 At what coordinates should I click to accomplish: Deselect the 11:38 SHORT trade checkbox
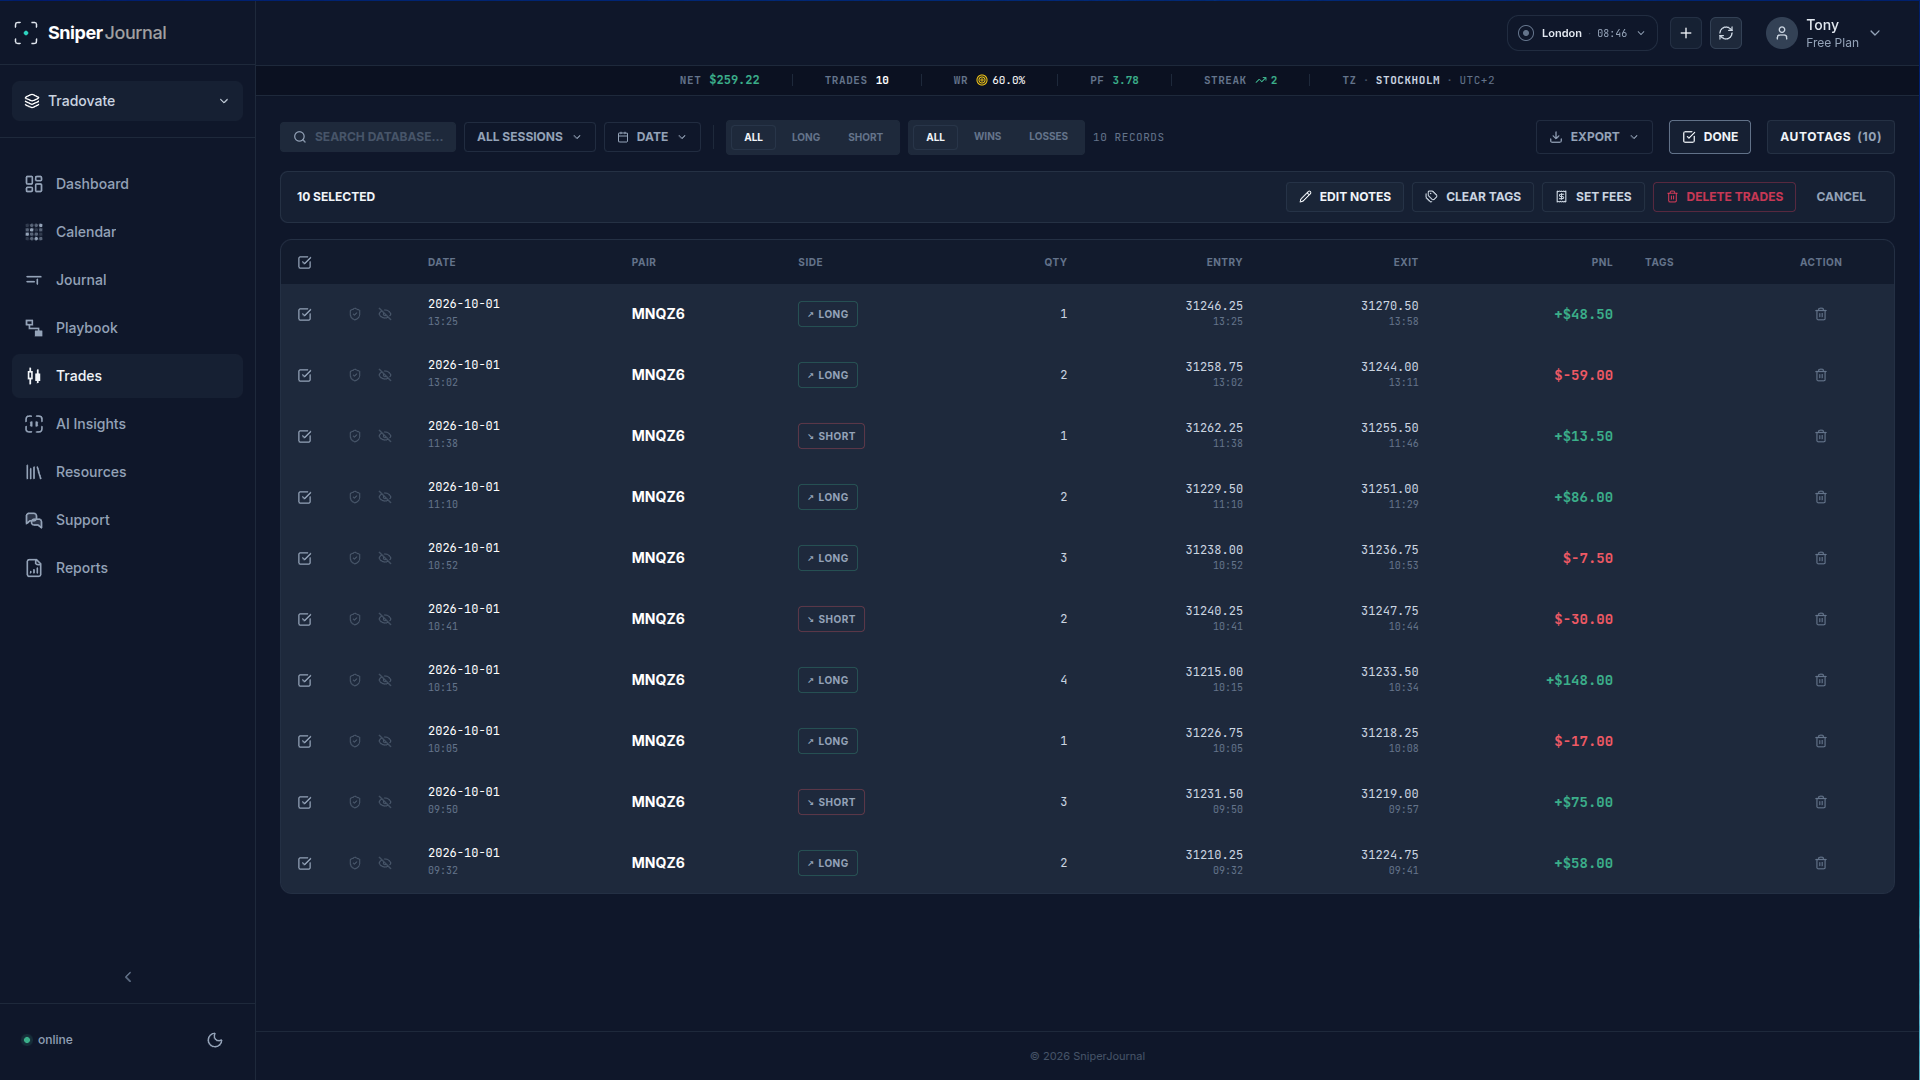click(305, 436)
